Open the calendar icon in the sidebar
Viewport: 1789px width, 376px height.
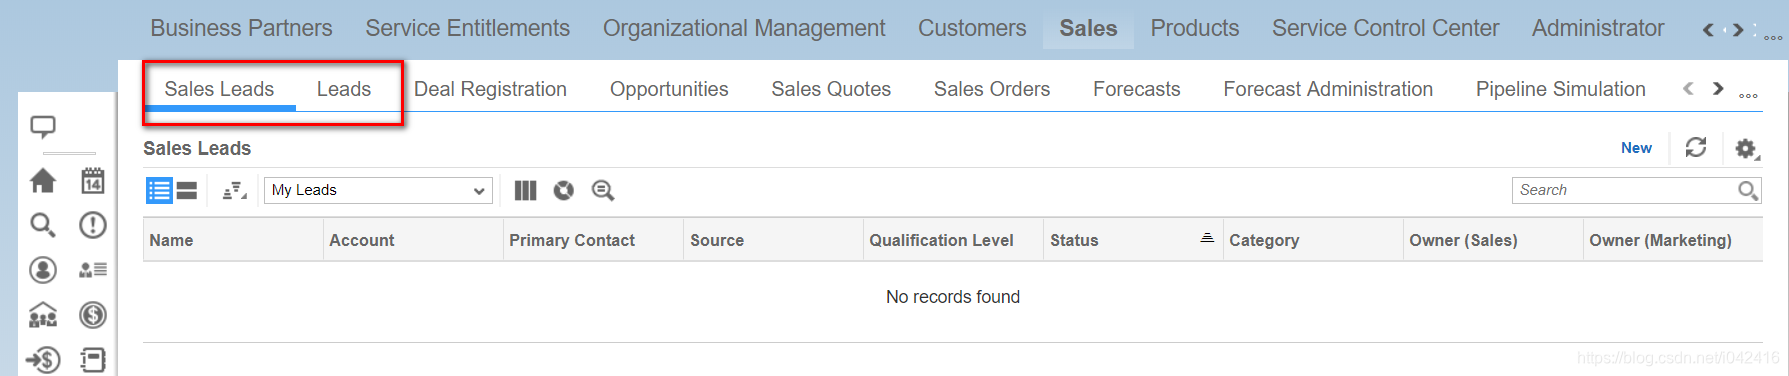(93, 181)
